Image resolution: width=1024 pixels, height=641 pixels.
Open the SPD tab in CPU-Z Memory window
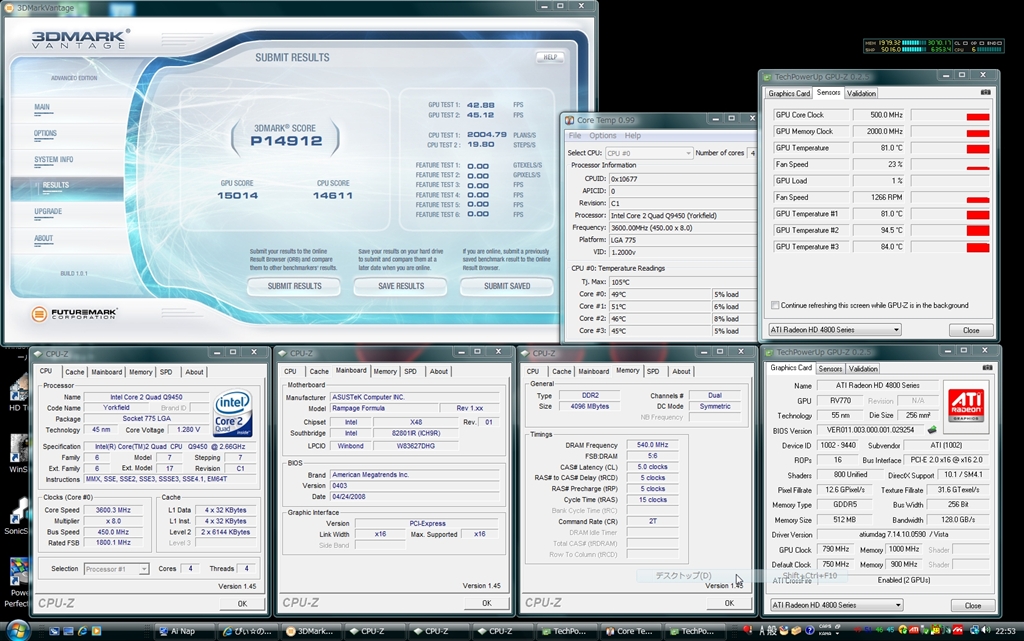pyautogui.click(x=653, y=371)
